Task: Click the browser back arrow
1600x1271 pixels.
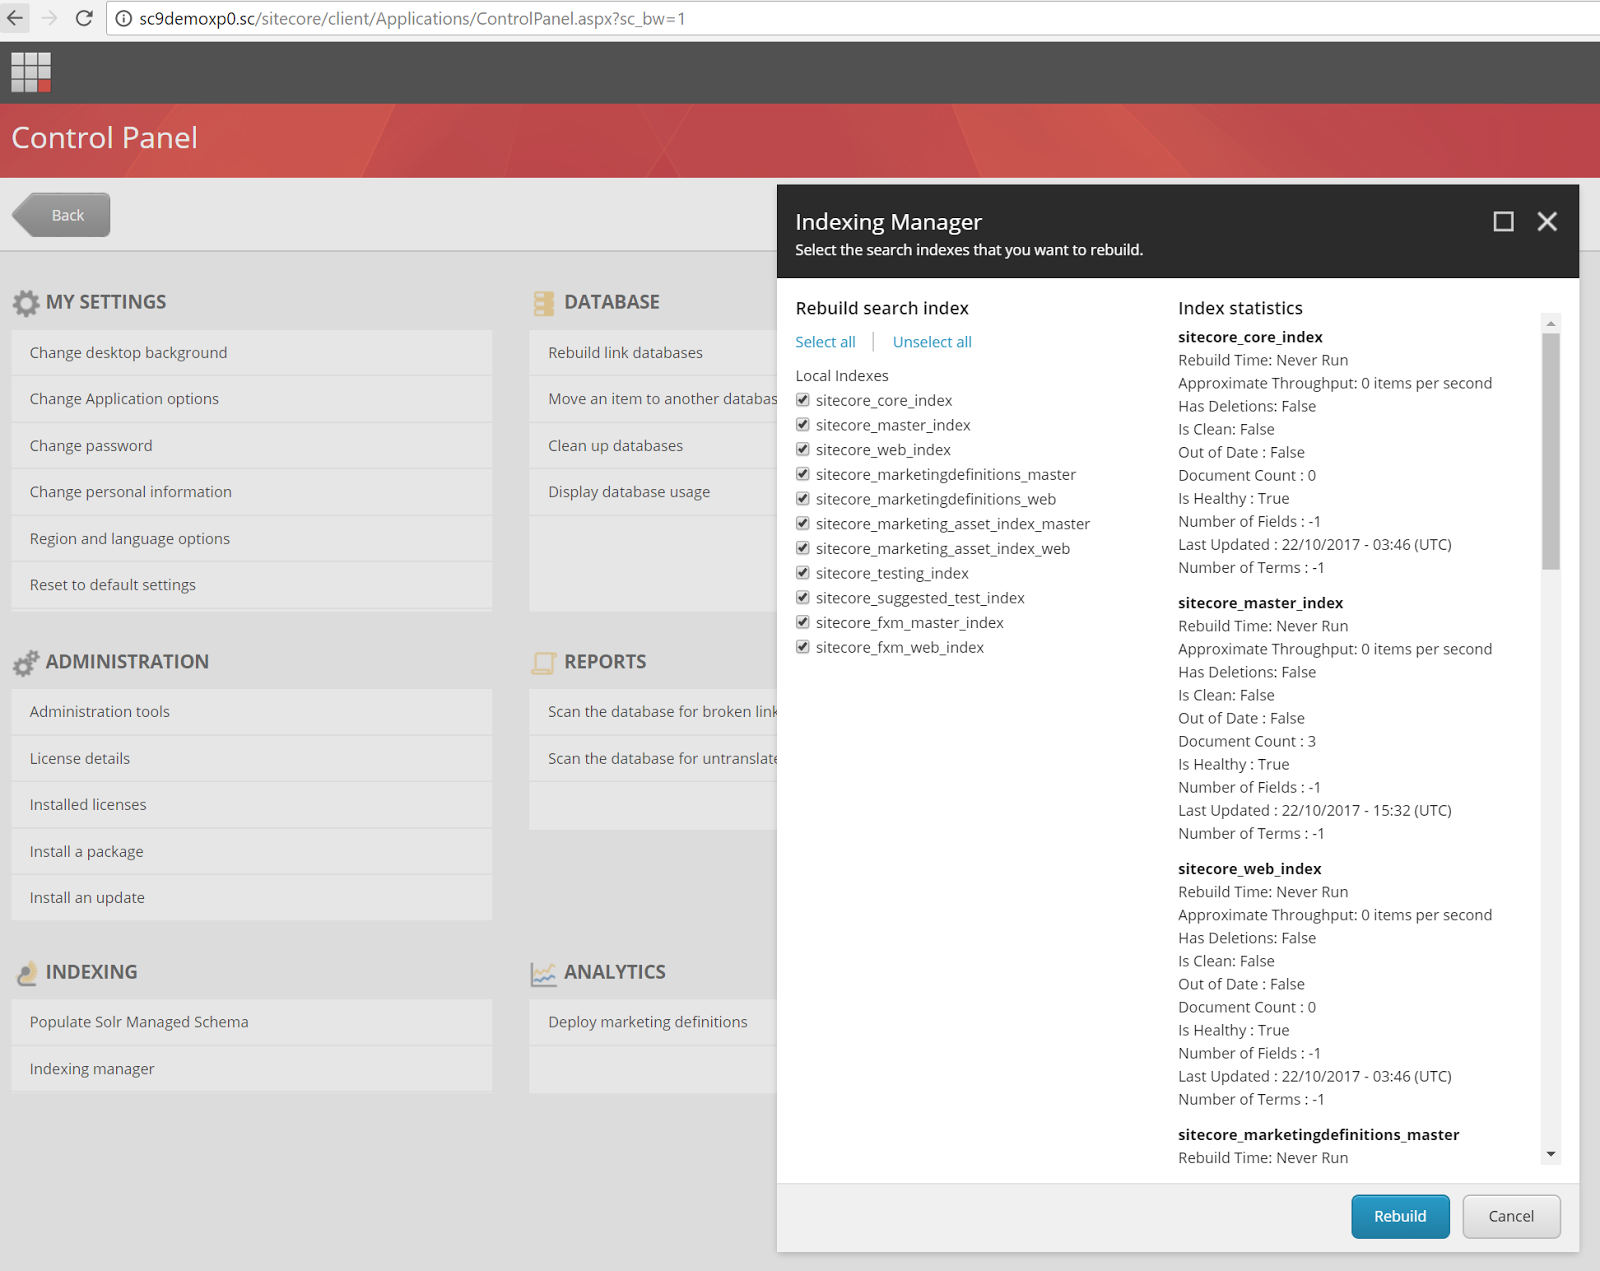Action: point(15,18)
